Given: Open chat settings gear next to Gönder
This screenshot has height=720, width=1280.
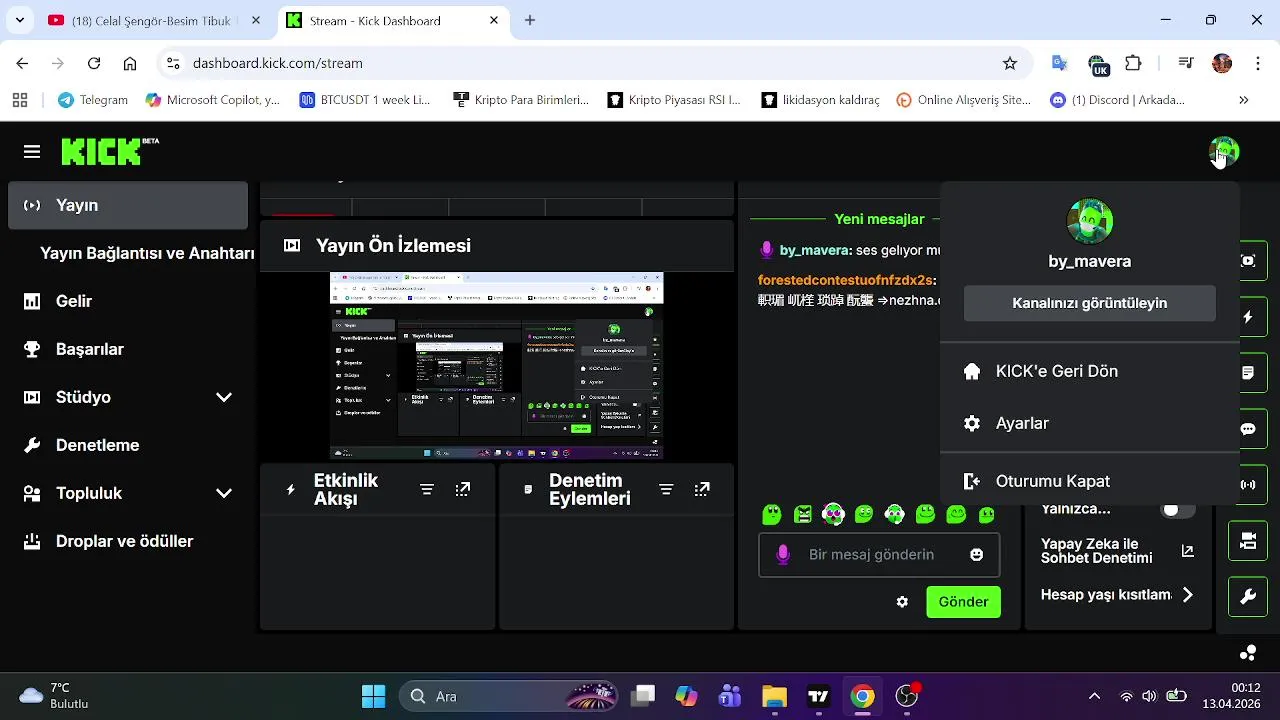Looking at the screenshot, I should point(902,602).
